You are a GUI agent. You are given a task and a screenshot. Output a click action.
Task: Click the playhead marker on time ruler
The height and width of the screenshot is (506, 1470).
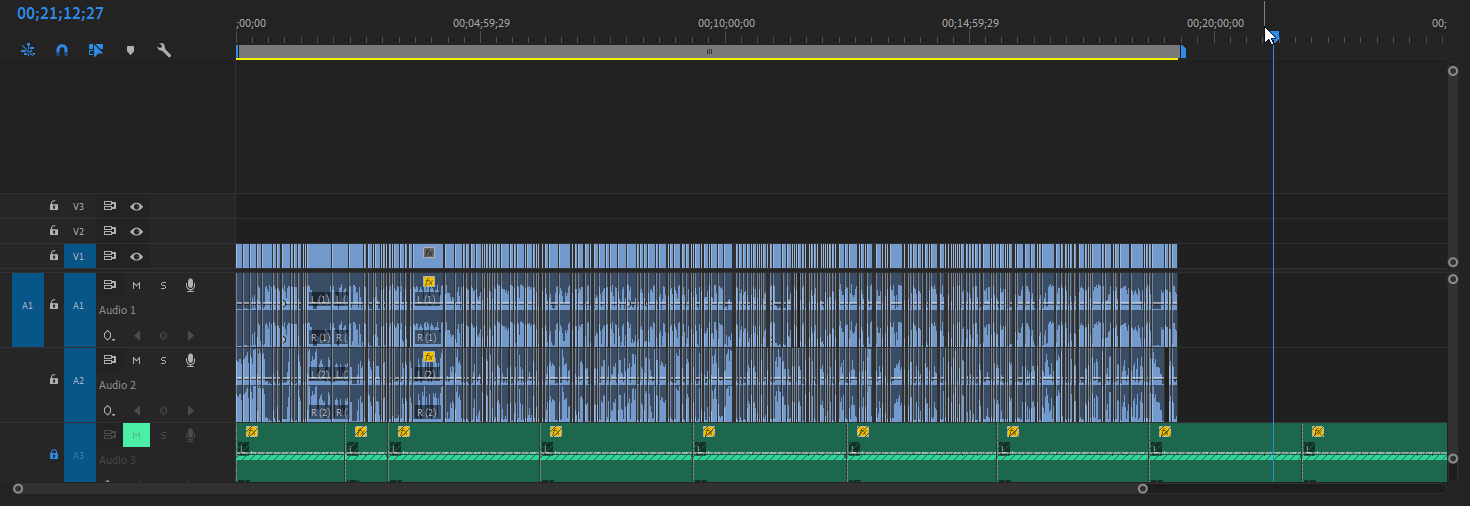click(x=1273, y=38)
